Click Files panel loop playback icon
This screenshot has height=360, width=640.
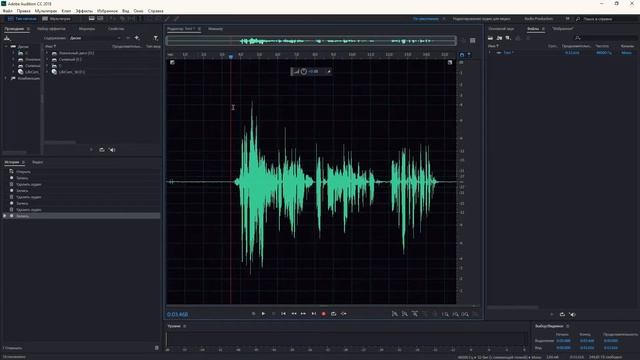coord(562,314)
